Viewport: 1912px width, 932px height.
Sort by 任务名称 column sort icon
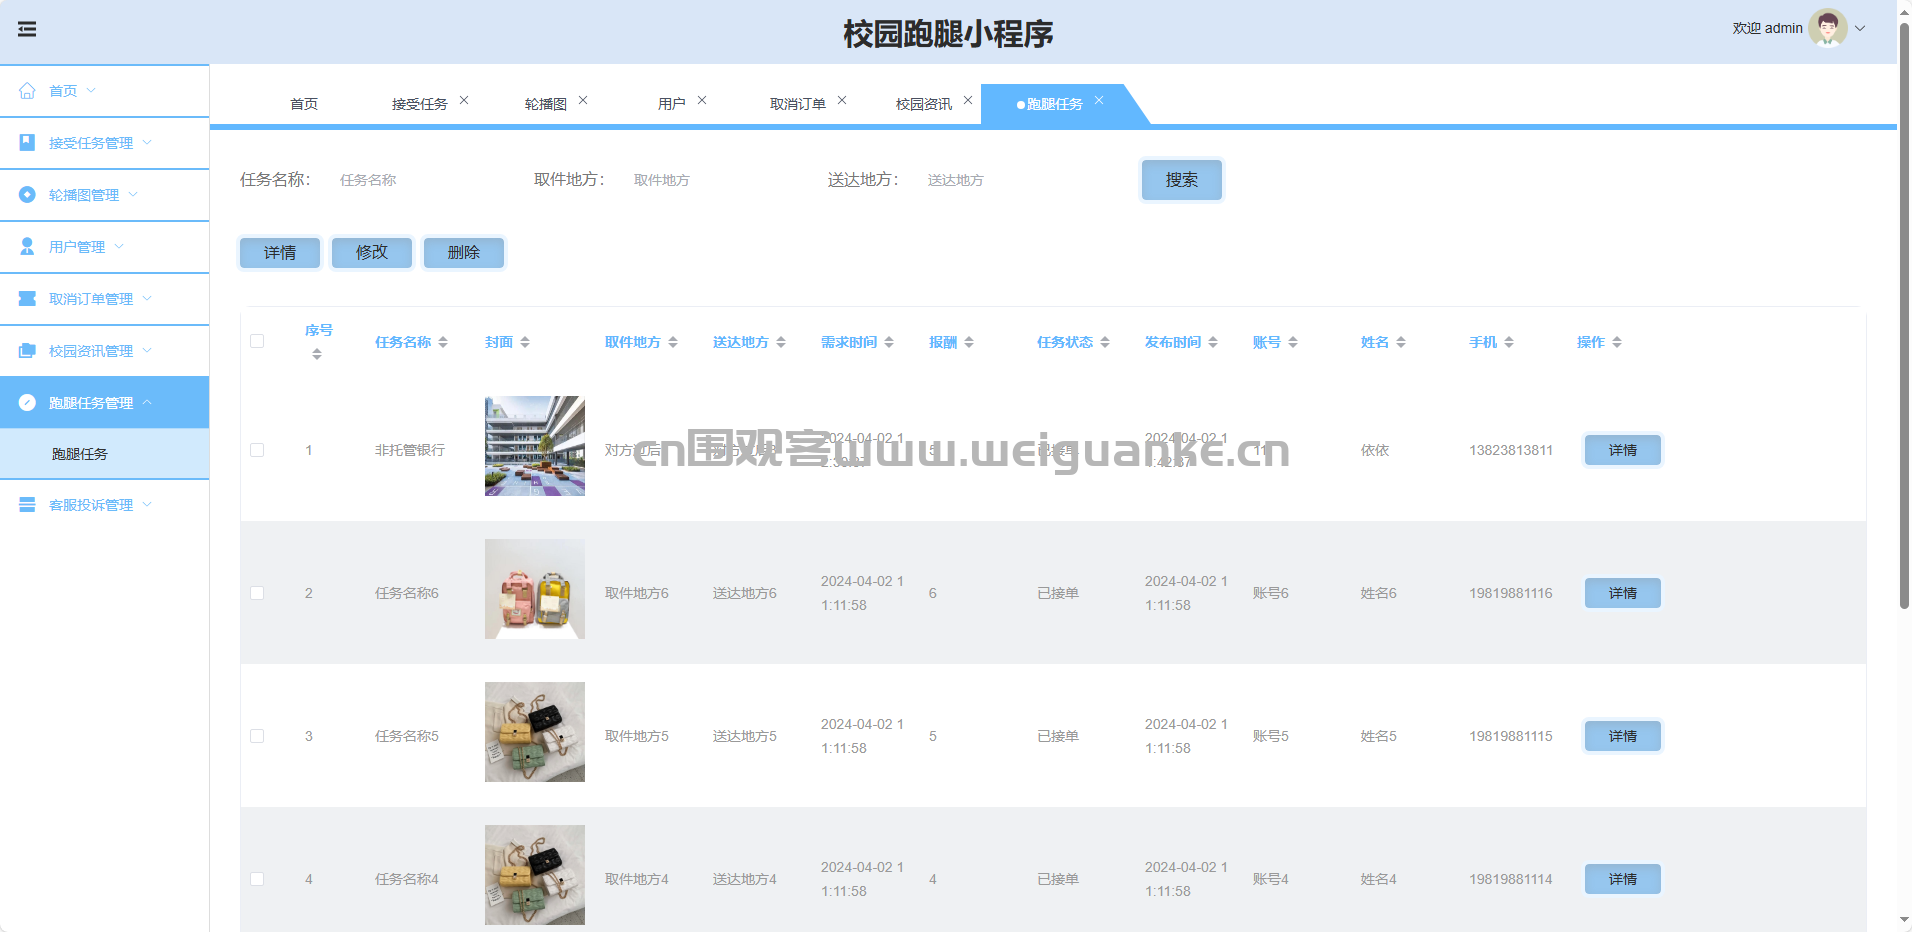(443, 342)
